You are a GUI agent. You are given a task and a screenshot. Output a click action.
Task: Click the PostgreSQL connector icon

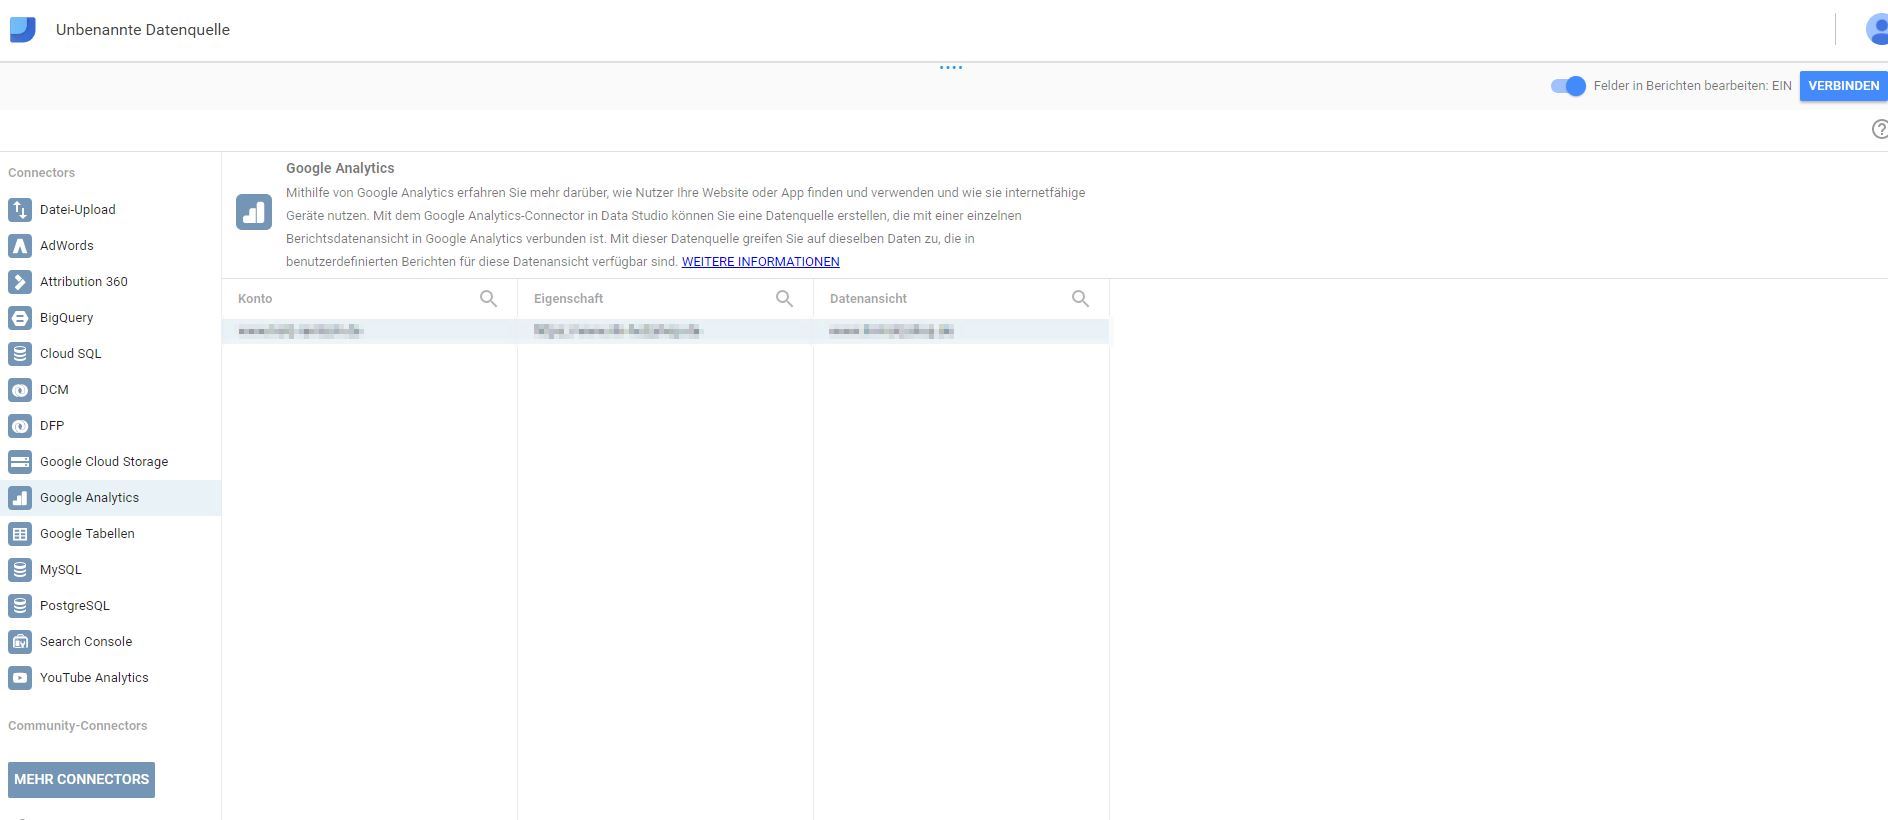pos(20,606)
